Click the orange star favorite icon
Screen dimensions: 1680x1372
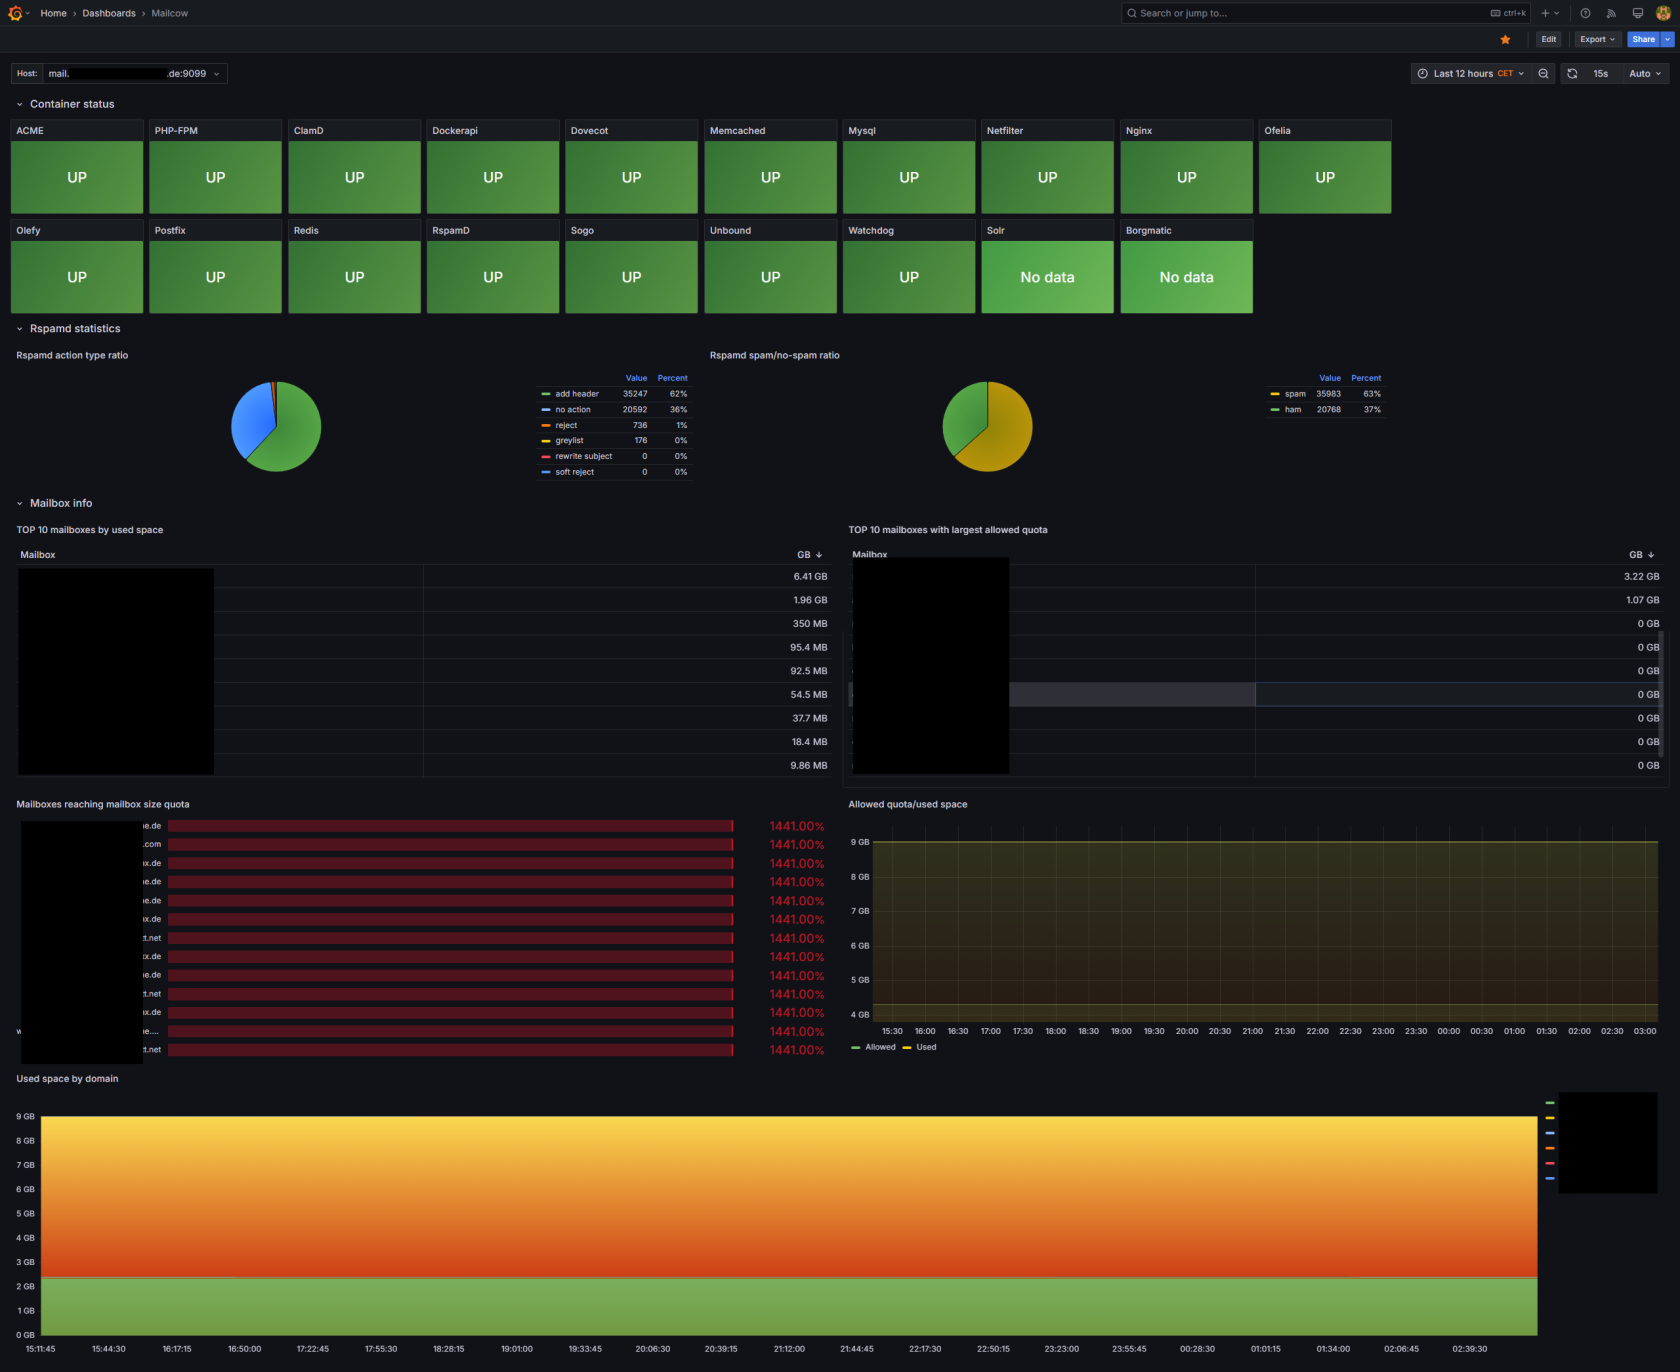pos(1505,40)
